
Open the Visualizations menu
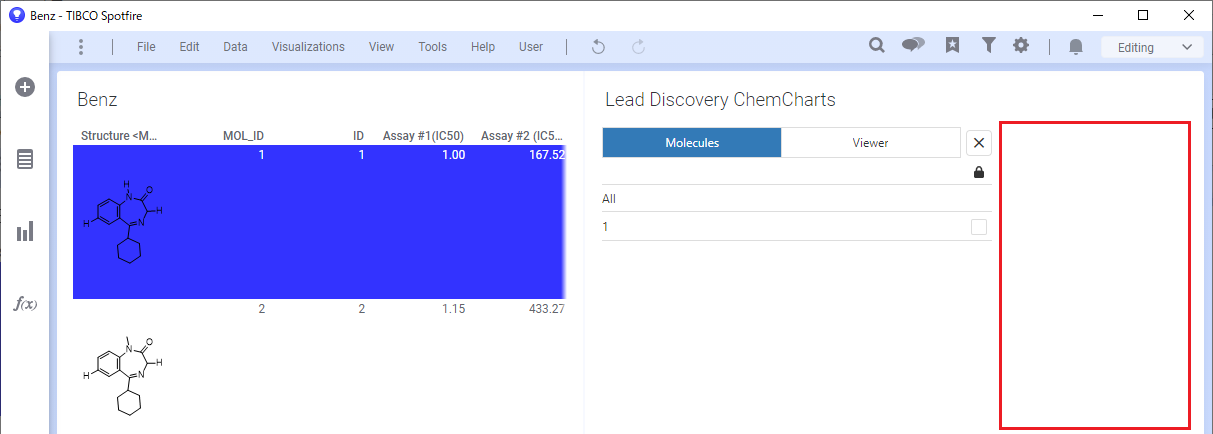(308, 47)
